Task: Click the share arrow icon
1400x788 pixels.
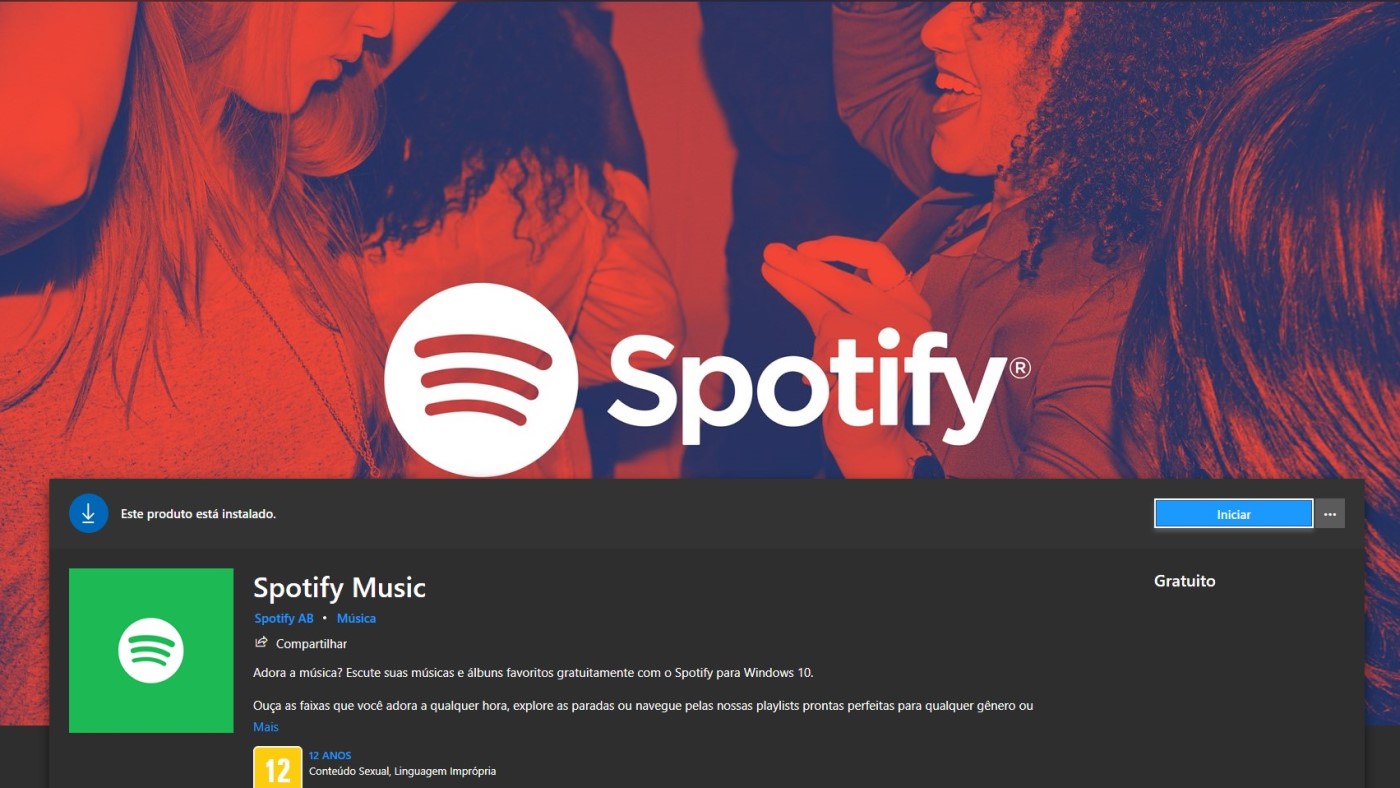Action: pyautogui.click(x=262, y=643)
